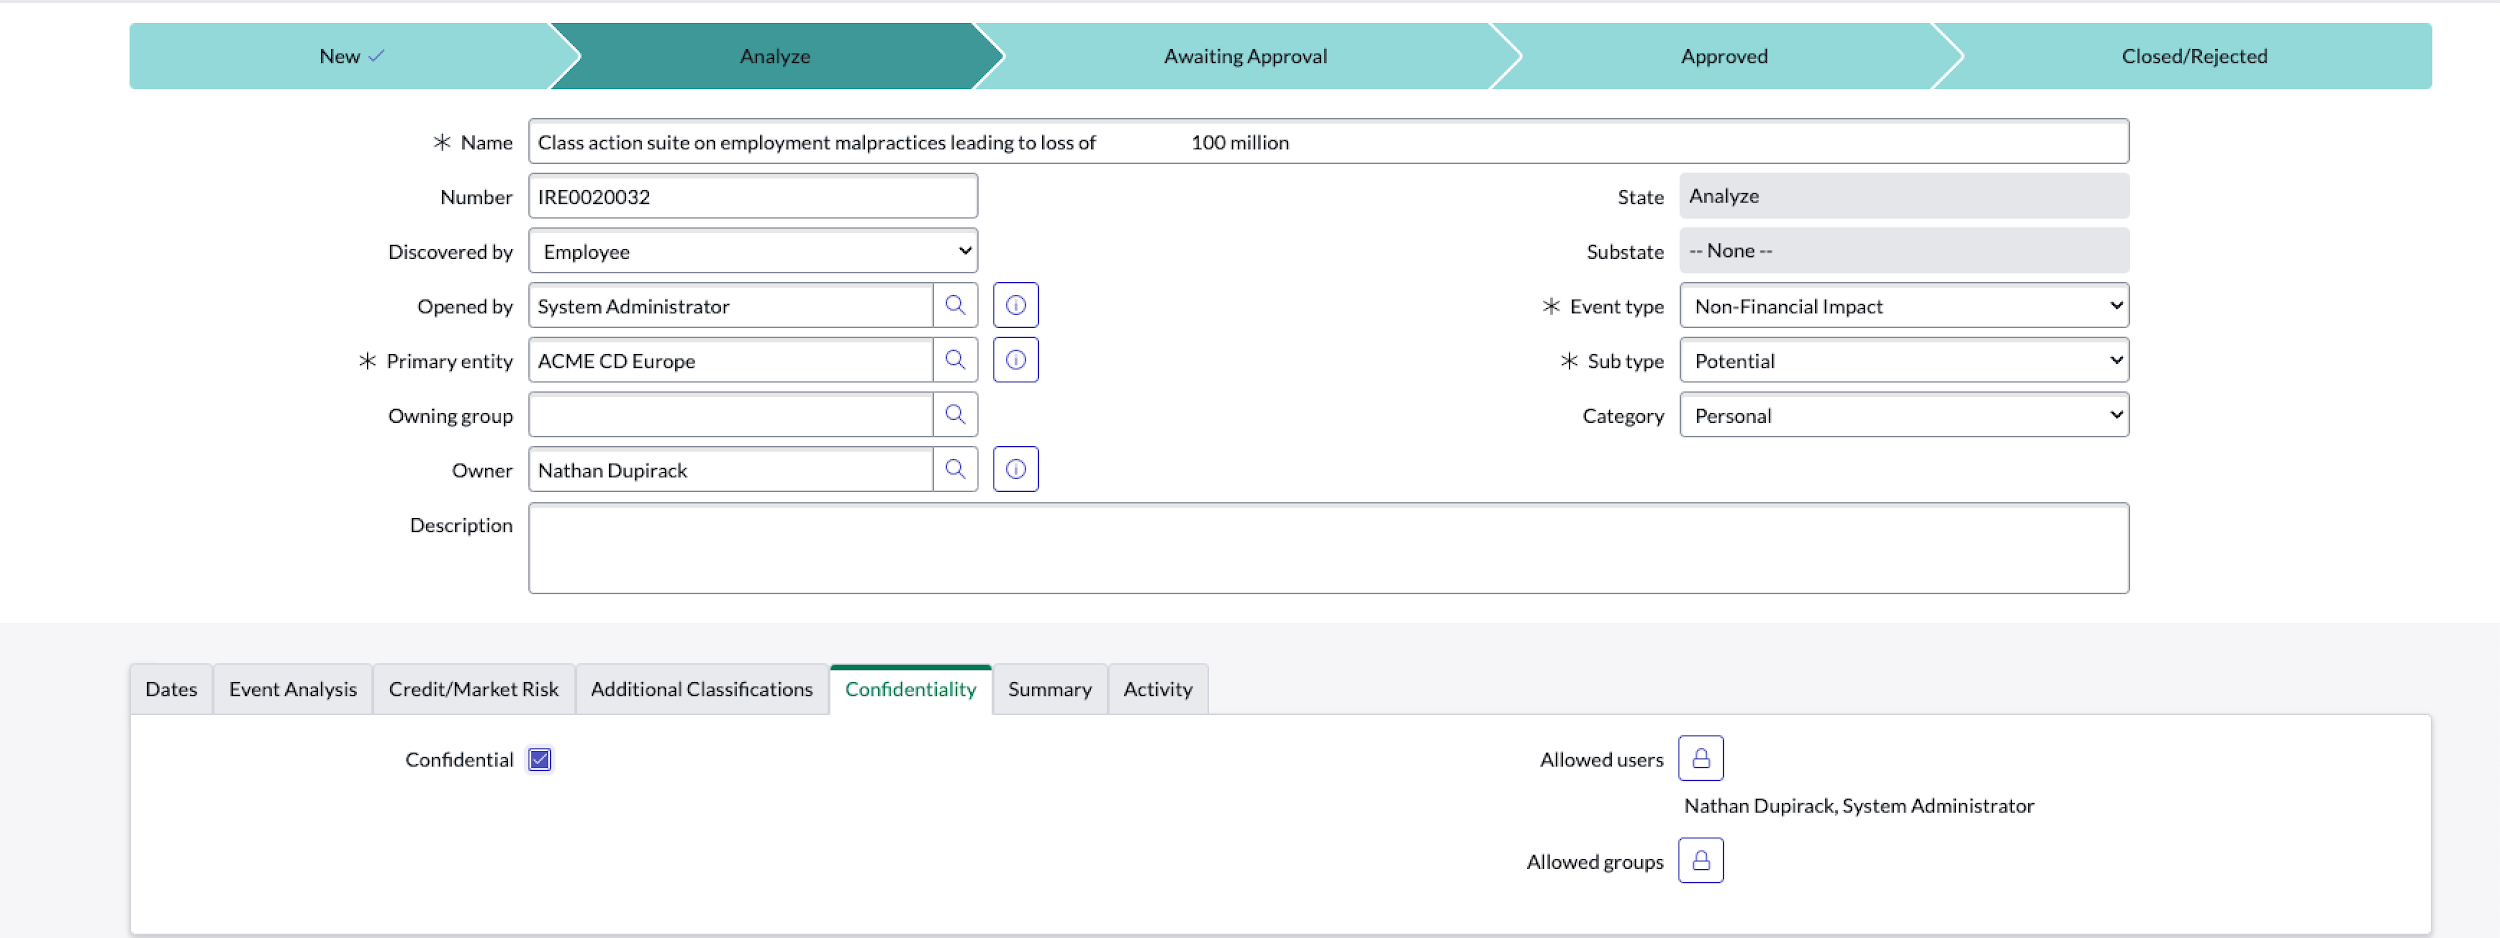Open the Credit/Market Risk tab
2500x938 pixels.
pyautogui.click(x=473, y=689)
